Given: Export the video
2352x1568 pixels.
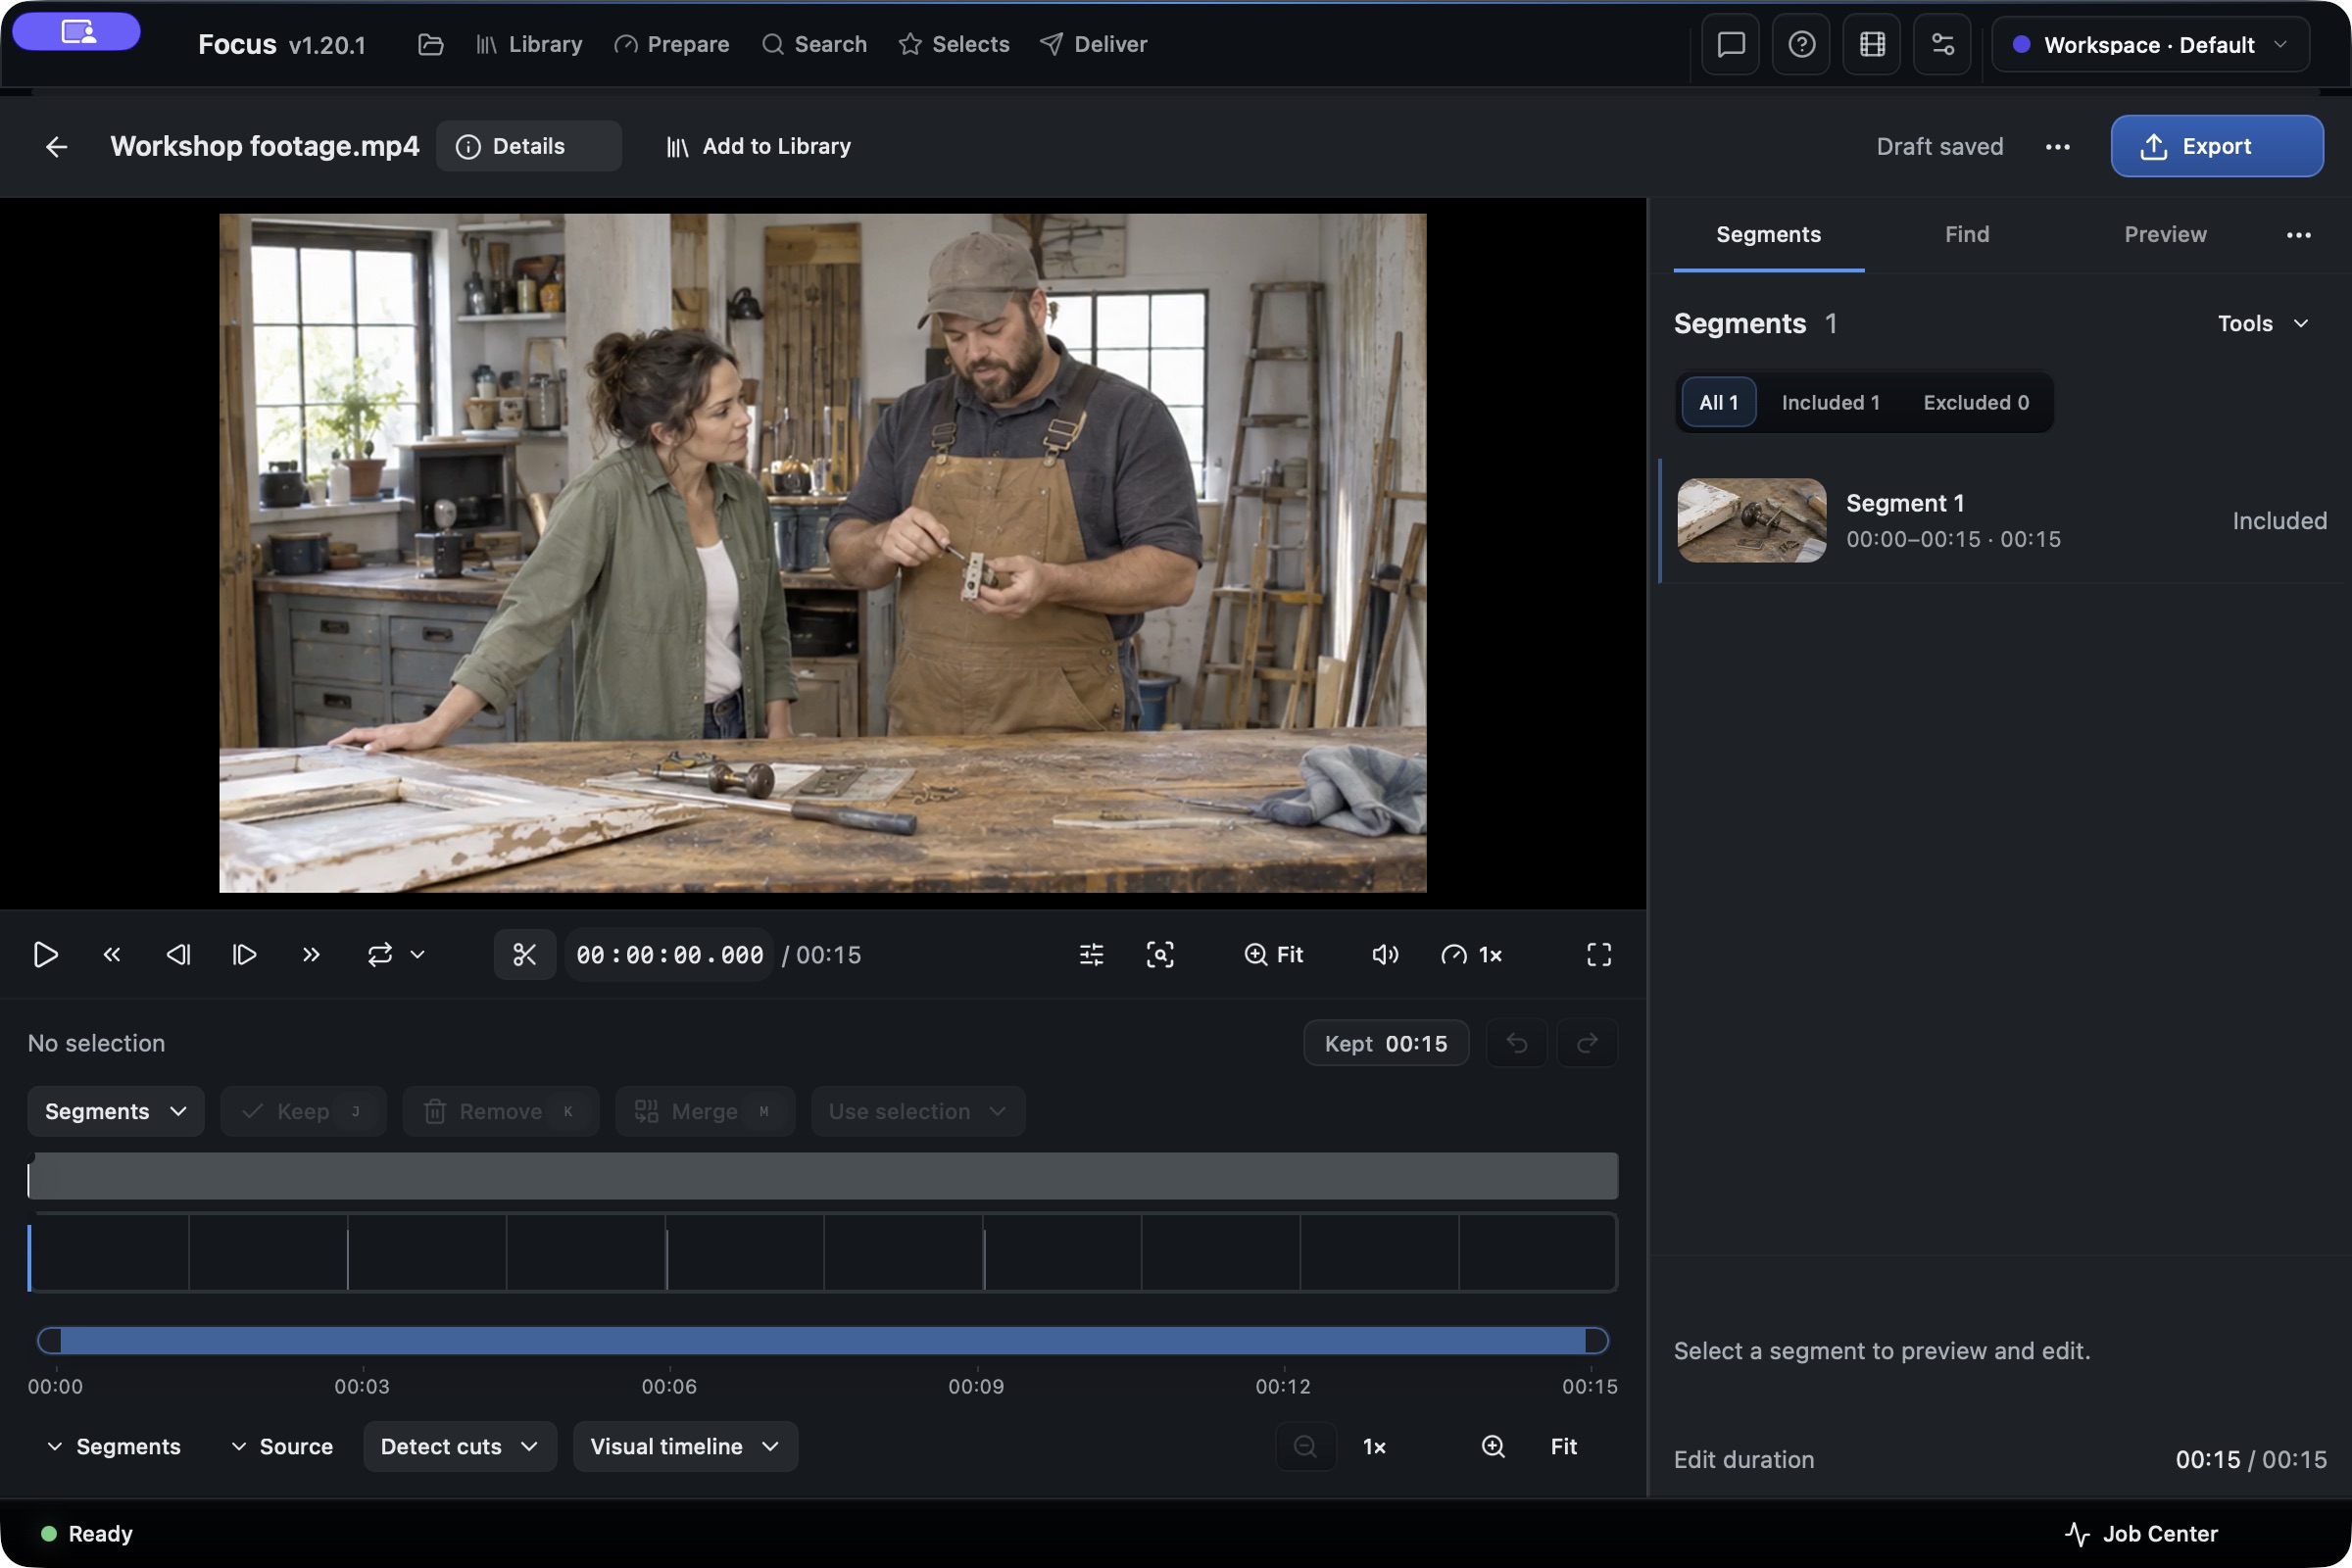Looking at the screenshot, I should point(2216,146).
